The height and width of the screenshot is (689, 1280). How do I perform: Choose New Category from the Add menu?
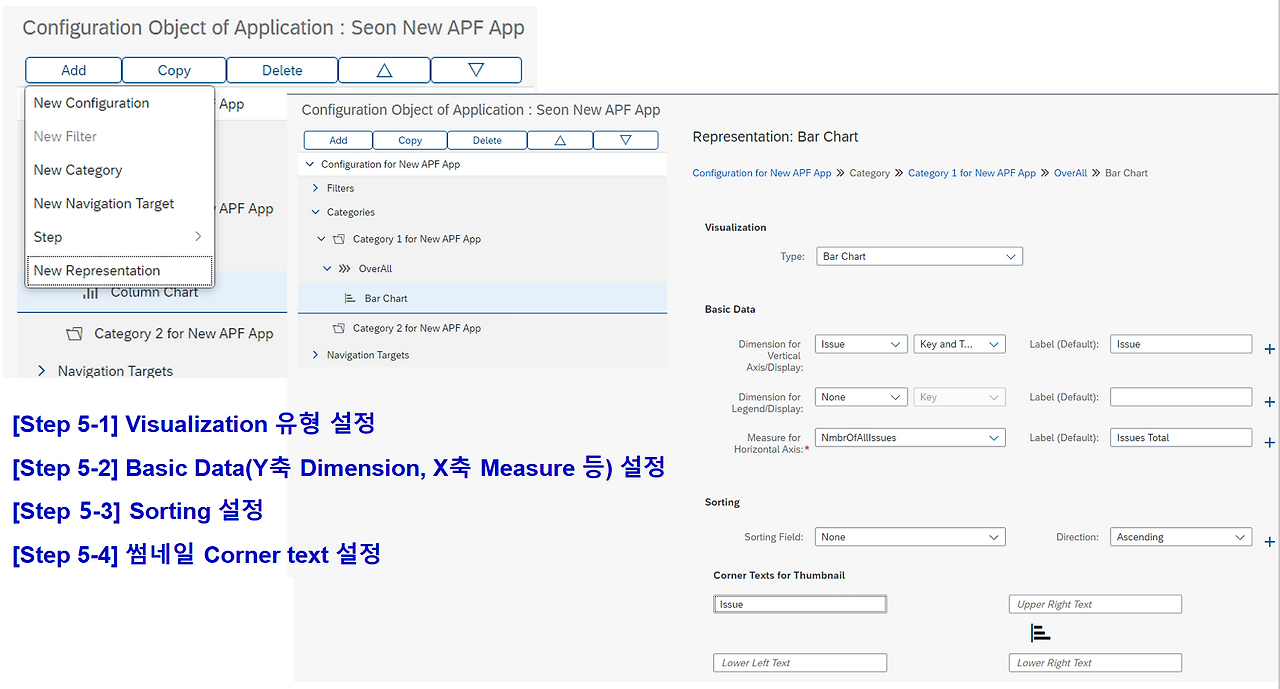[x=119, y=170]
